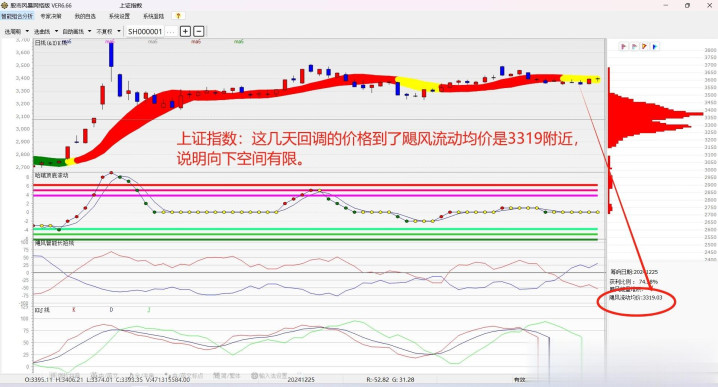The height and width of the screenshot is (387, 718).
Task: Open the 不复权 adjustment dropdown
Action: (109, 32)
